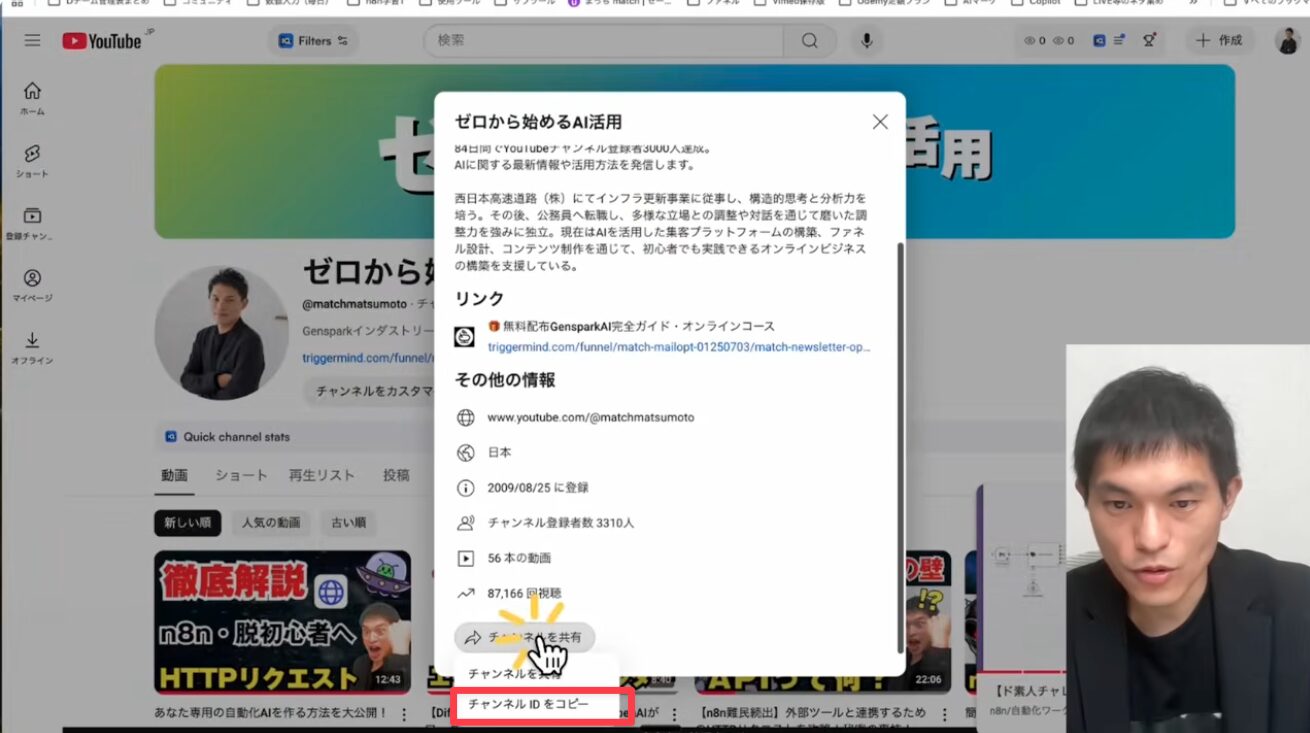Click the YouTube logo
The width and height of the screenshot is (1310, 733).
tap(102, 41)
